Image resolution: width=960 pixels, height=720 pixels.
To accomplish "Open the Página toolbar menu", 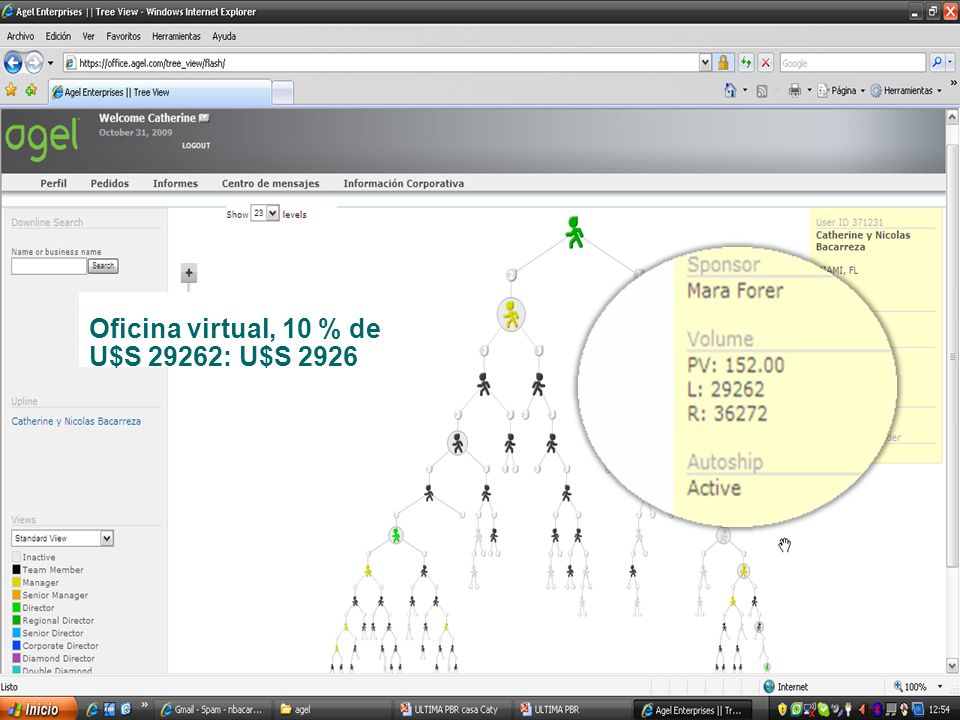I will coord(841,91).
